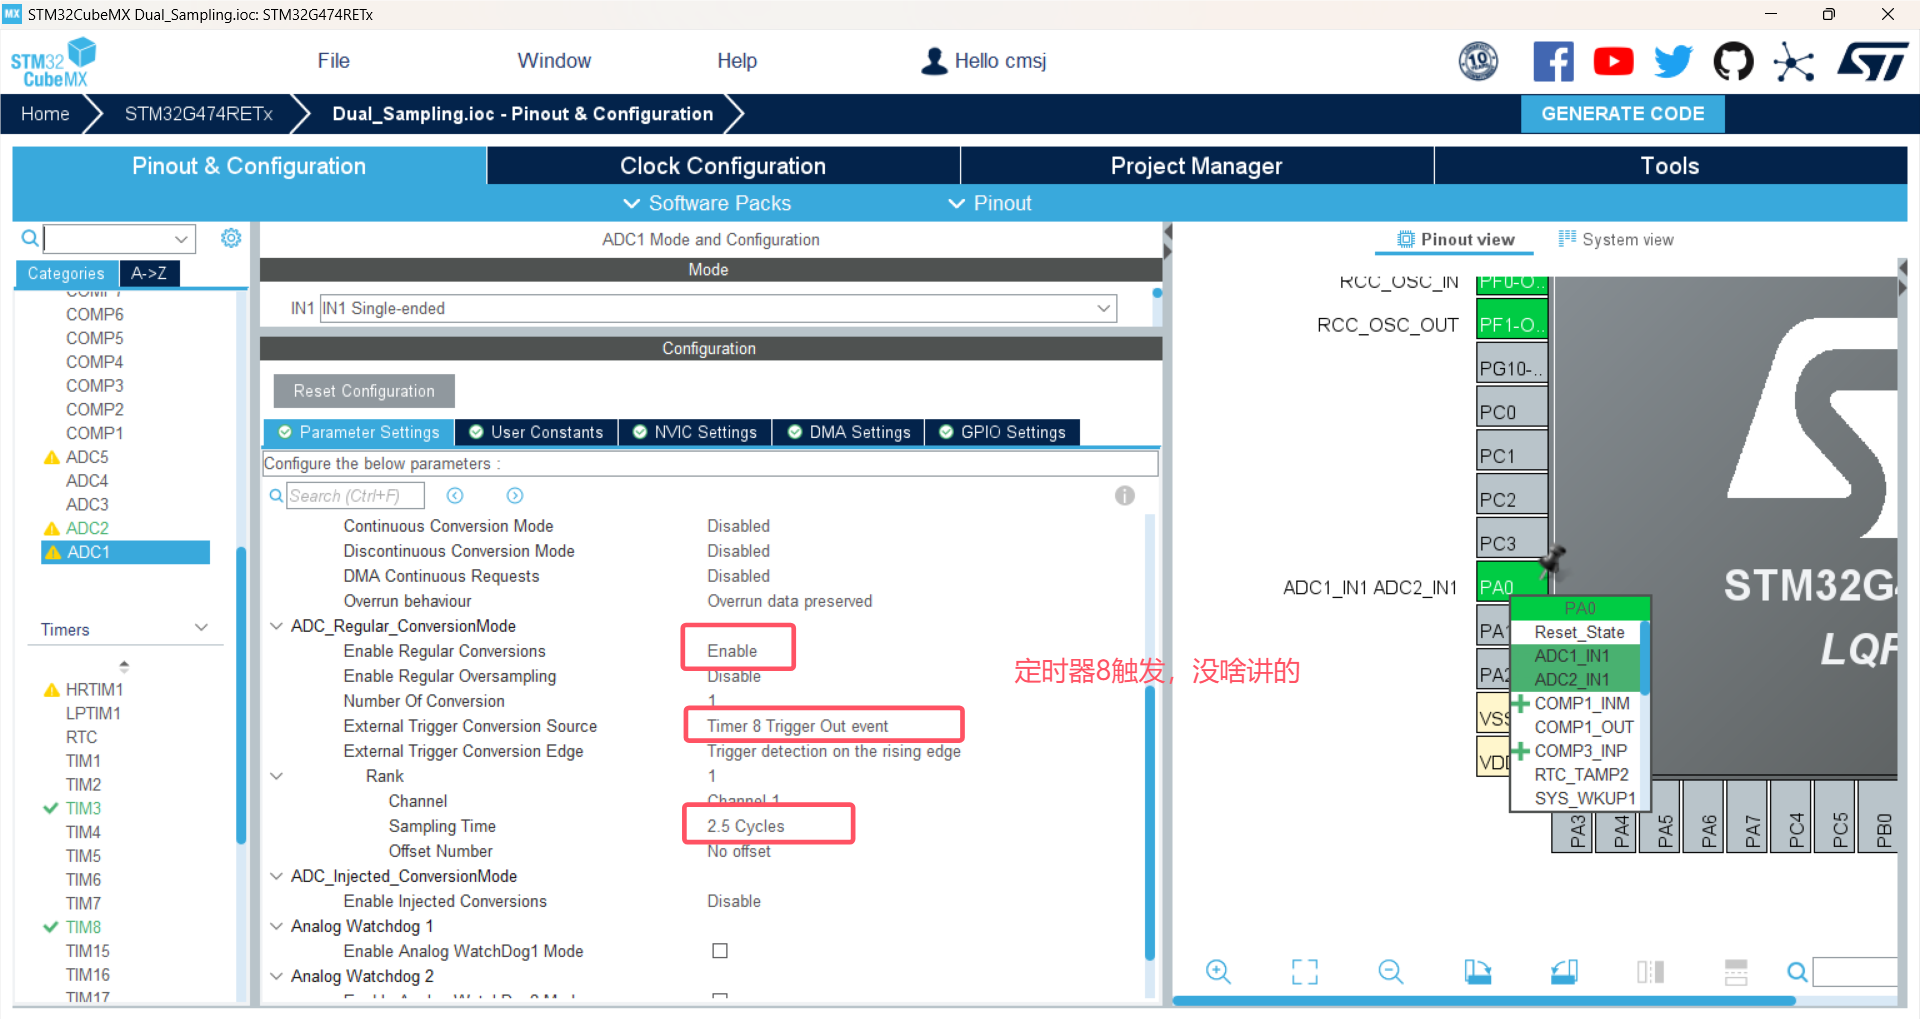
Task: Open the NVIC Settings tab
Action: pyautogui.click(x=695, y=432)
